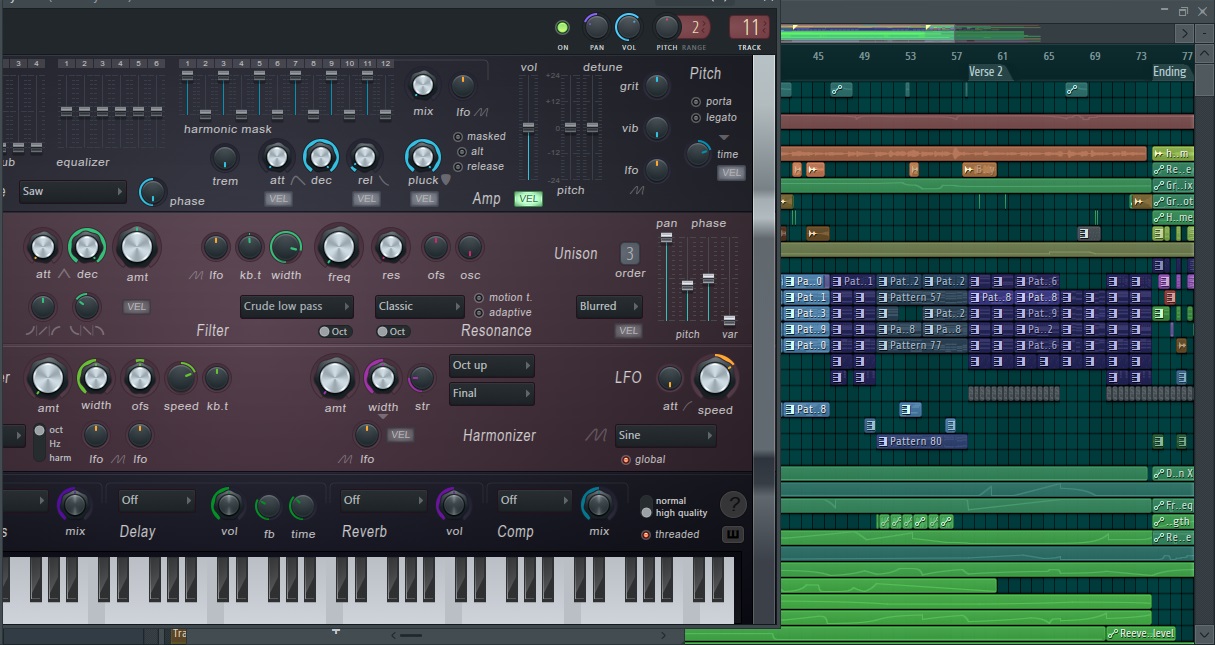Viewport: 1215px width, 645px height.
Task: Click the vib knob
Action: coord(657,128)
